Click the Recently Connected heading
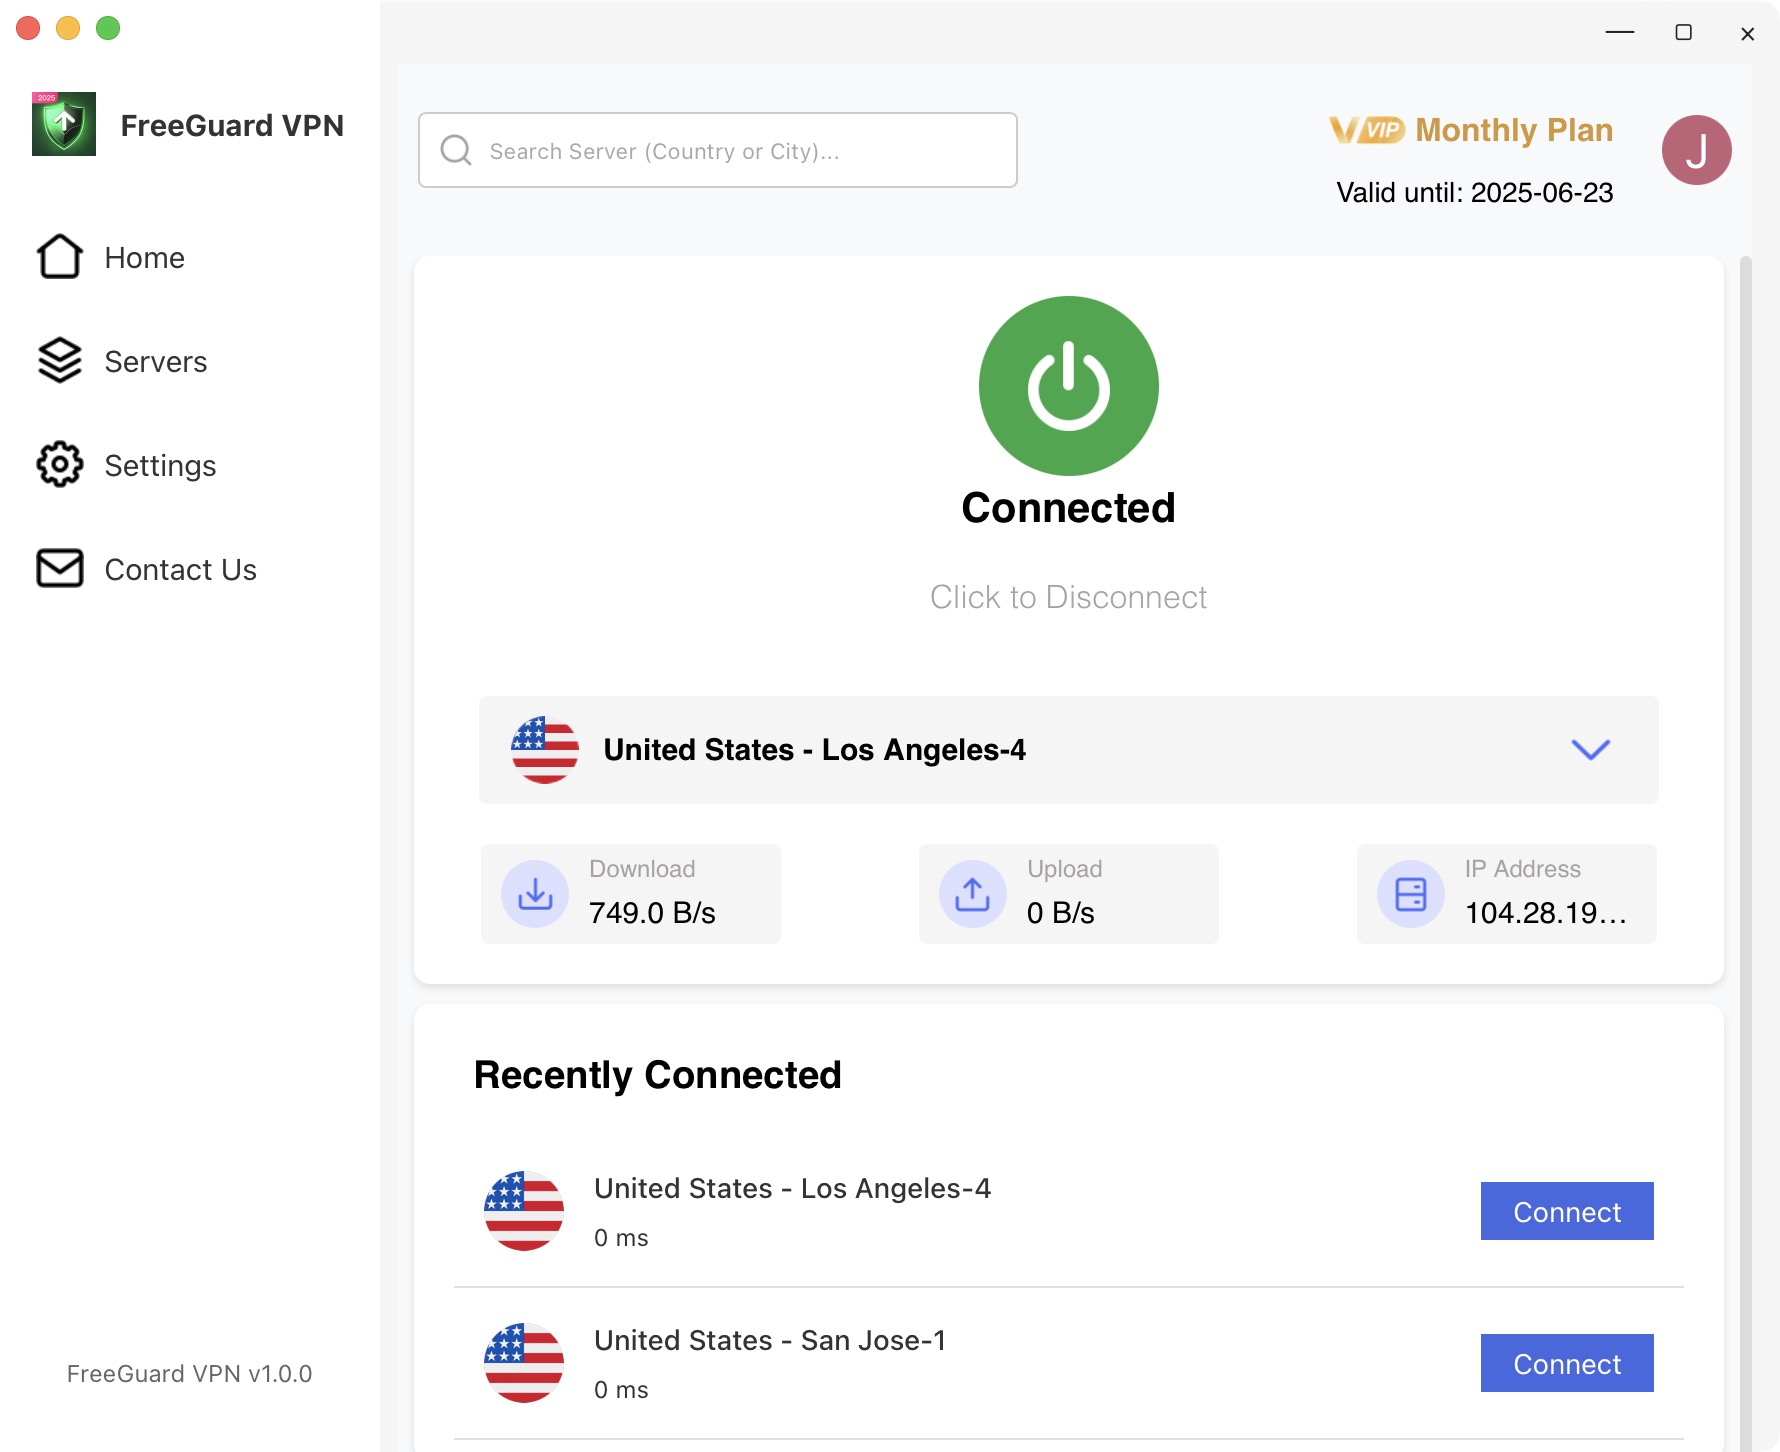Viewport: 1780px width, 1452px height. pos(658,1075)
